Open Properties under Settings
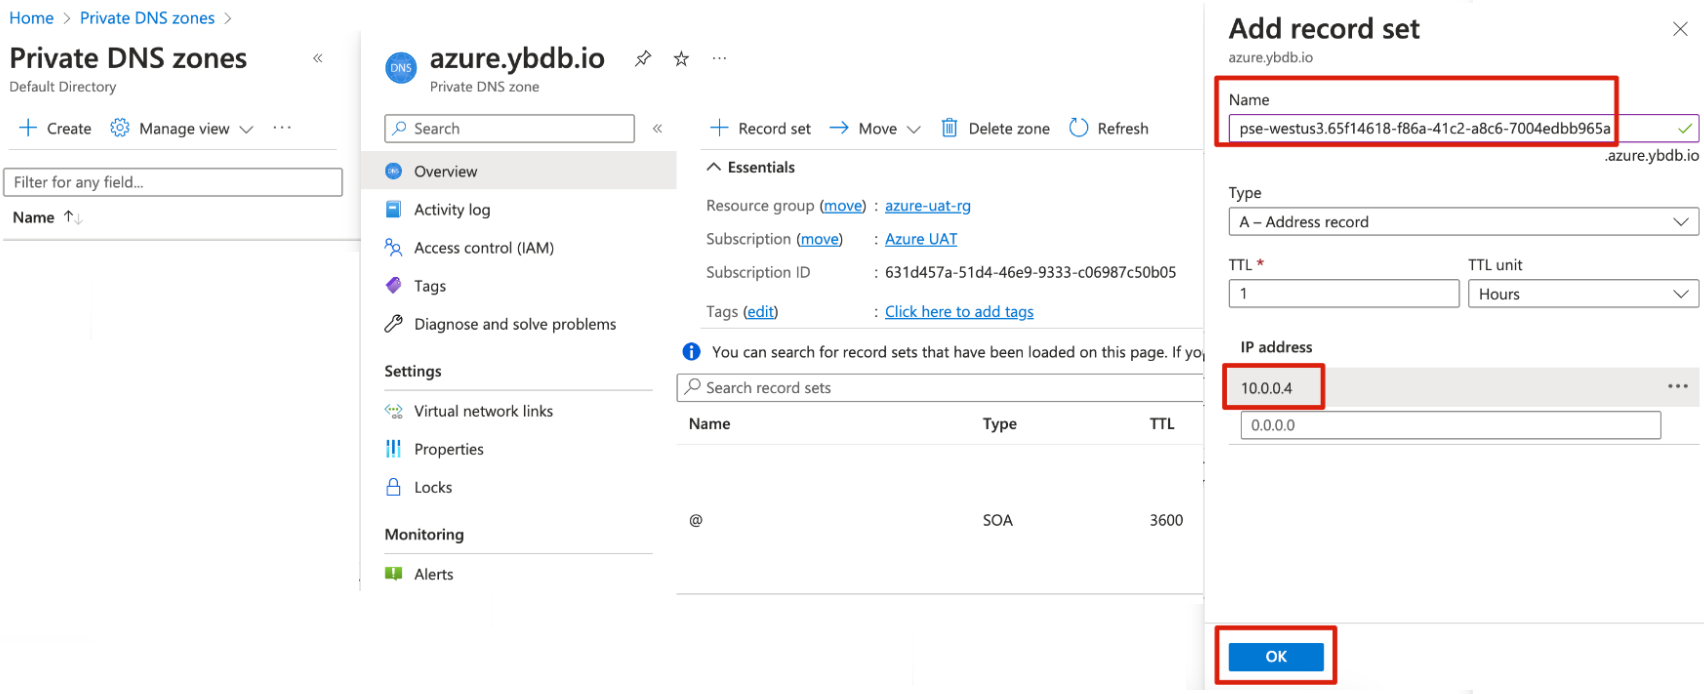 pyautogui.click(x=449, y=449)
